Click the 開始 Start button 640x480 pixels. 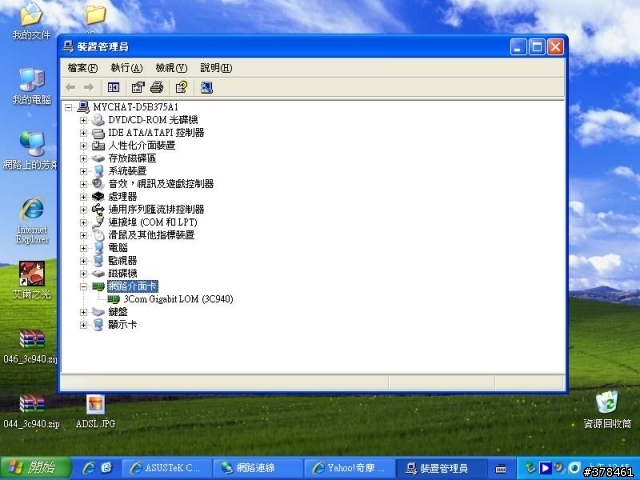[36, 467]
